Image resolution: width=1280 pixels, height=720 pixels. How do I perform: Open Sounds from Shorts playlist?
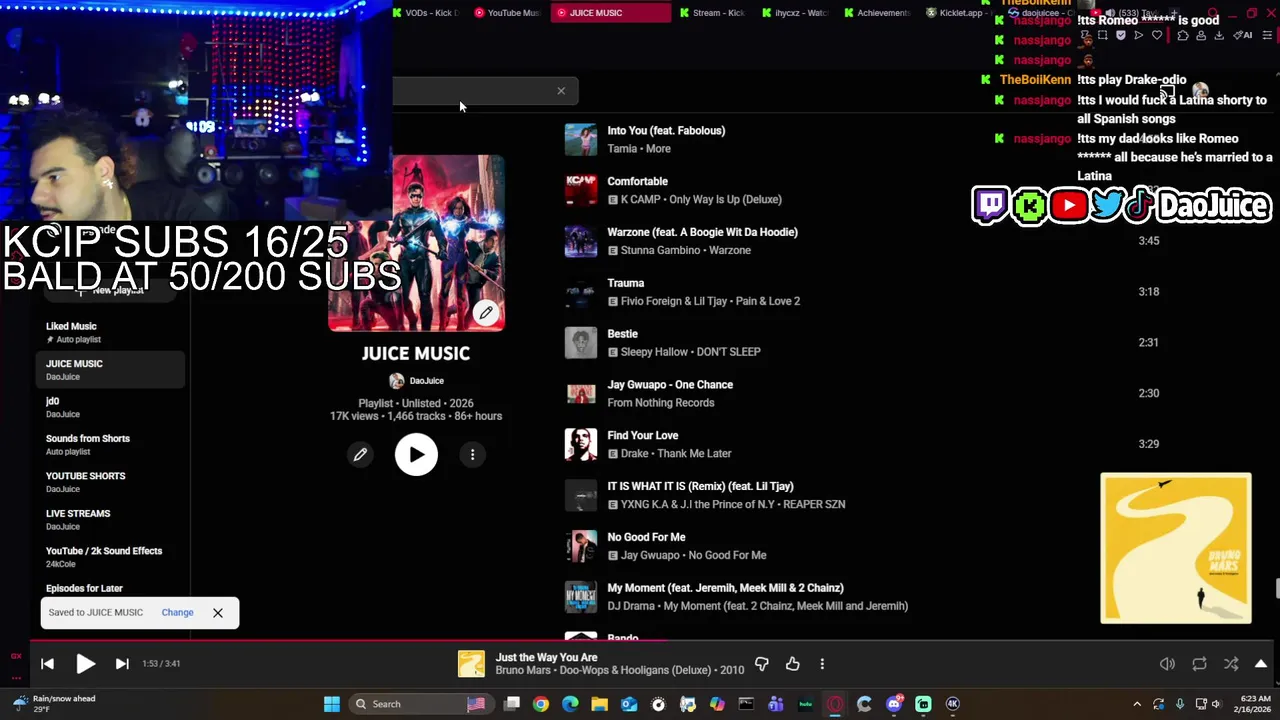click(110, 444)
